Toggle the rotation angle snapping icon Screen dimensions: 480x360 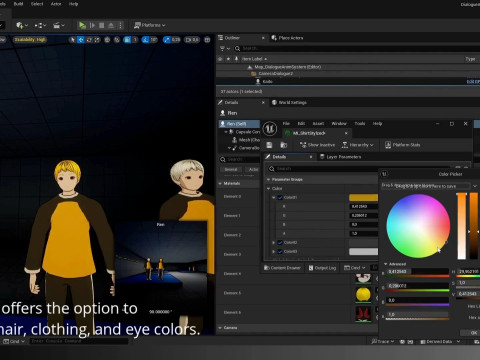tap(145, 40)
